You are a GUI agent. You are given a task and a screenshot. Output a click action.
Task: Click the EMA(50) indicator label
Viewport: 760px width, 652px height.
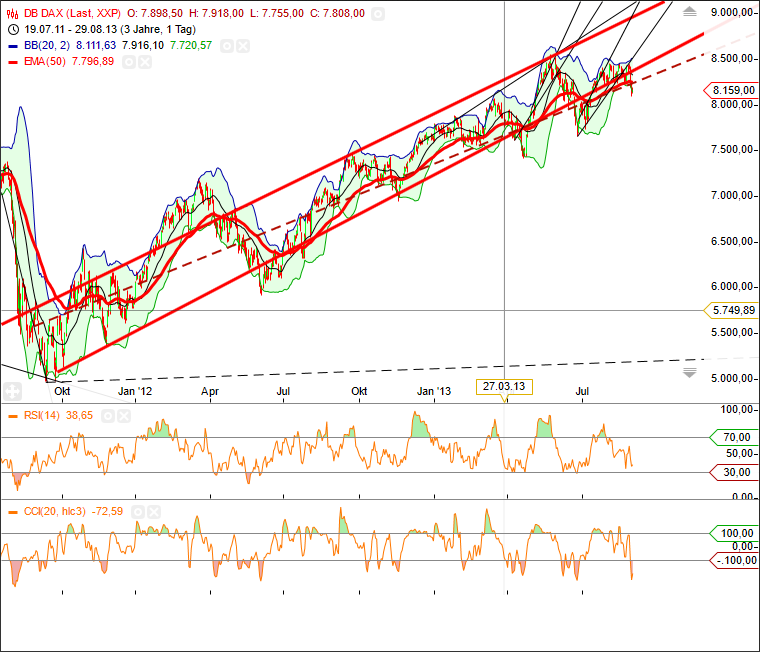pos(45,62)
